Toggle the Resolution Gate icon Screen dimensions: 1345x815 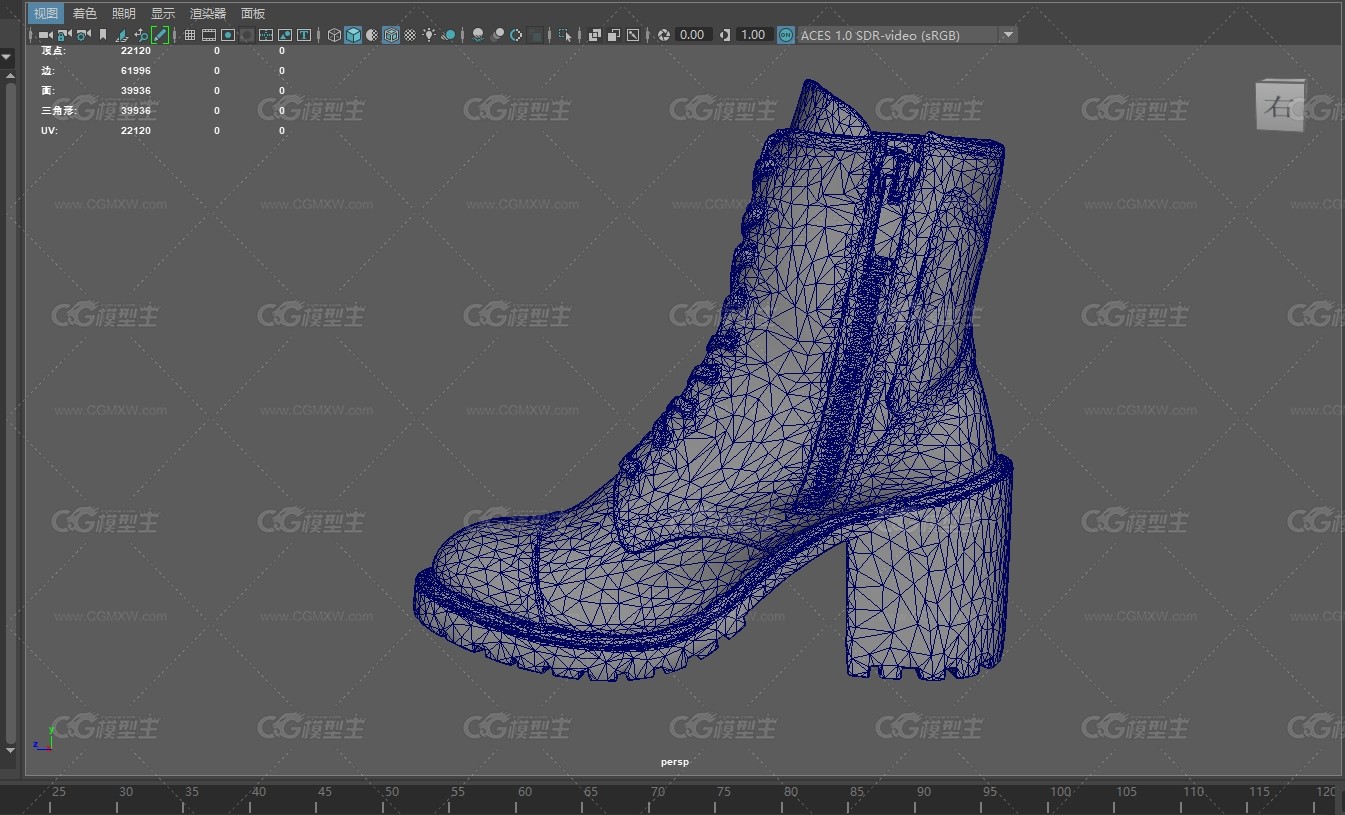tap(228, 35)
